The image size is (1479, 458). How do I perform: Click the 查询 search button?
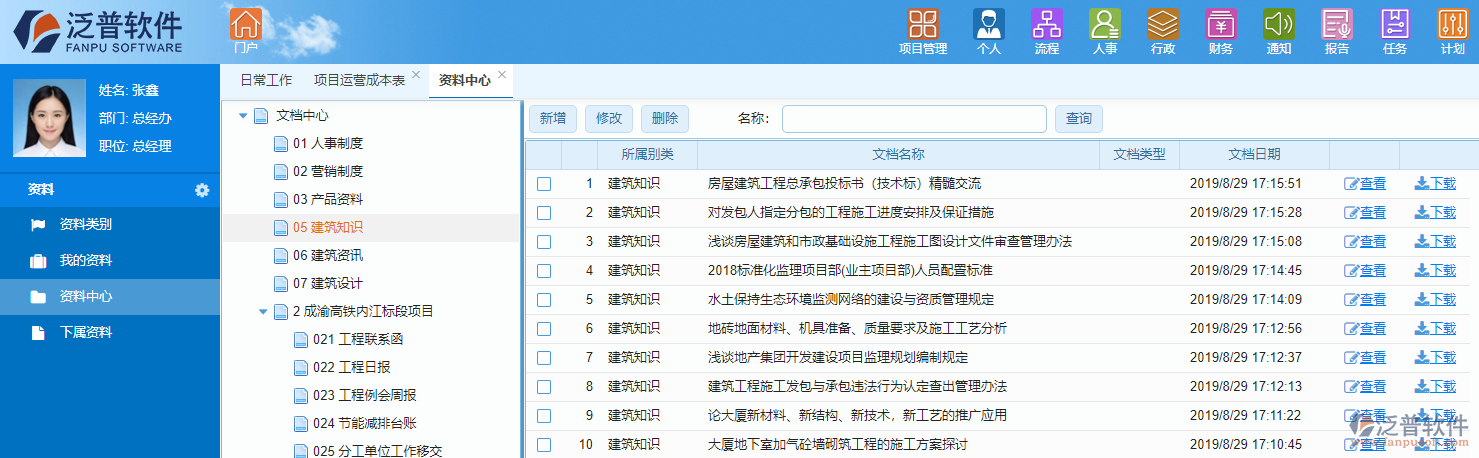1079,119
